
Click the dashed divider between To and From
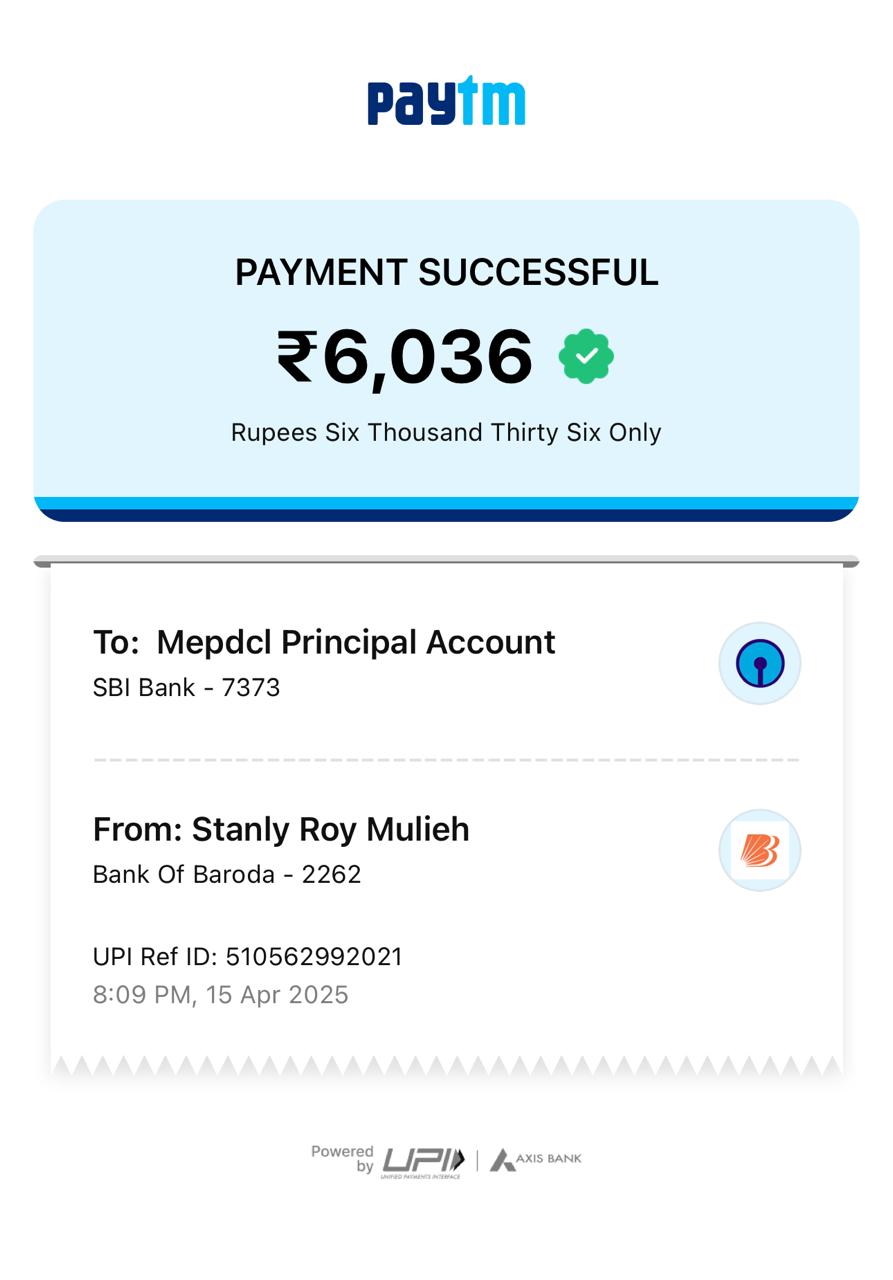click(446, 760)
